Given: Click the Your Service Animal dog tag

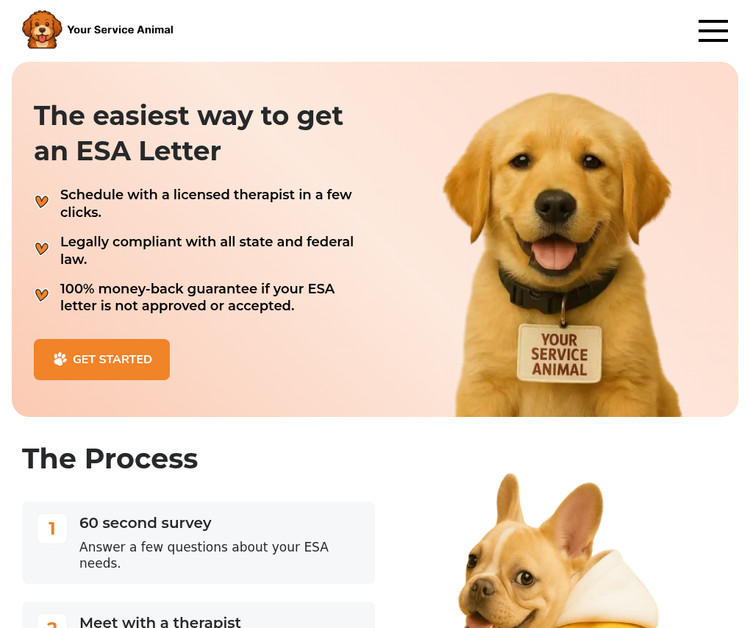Looking at the screenshot, I should click(559, 354).
